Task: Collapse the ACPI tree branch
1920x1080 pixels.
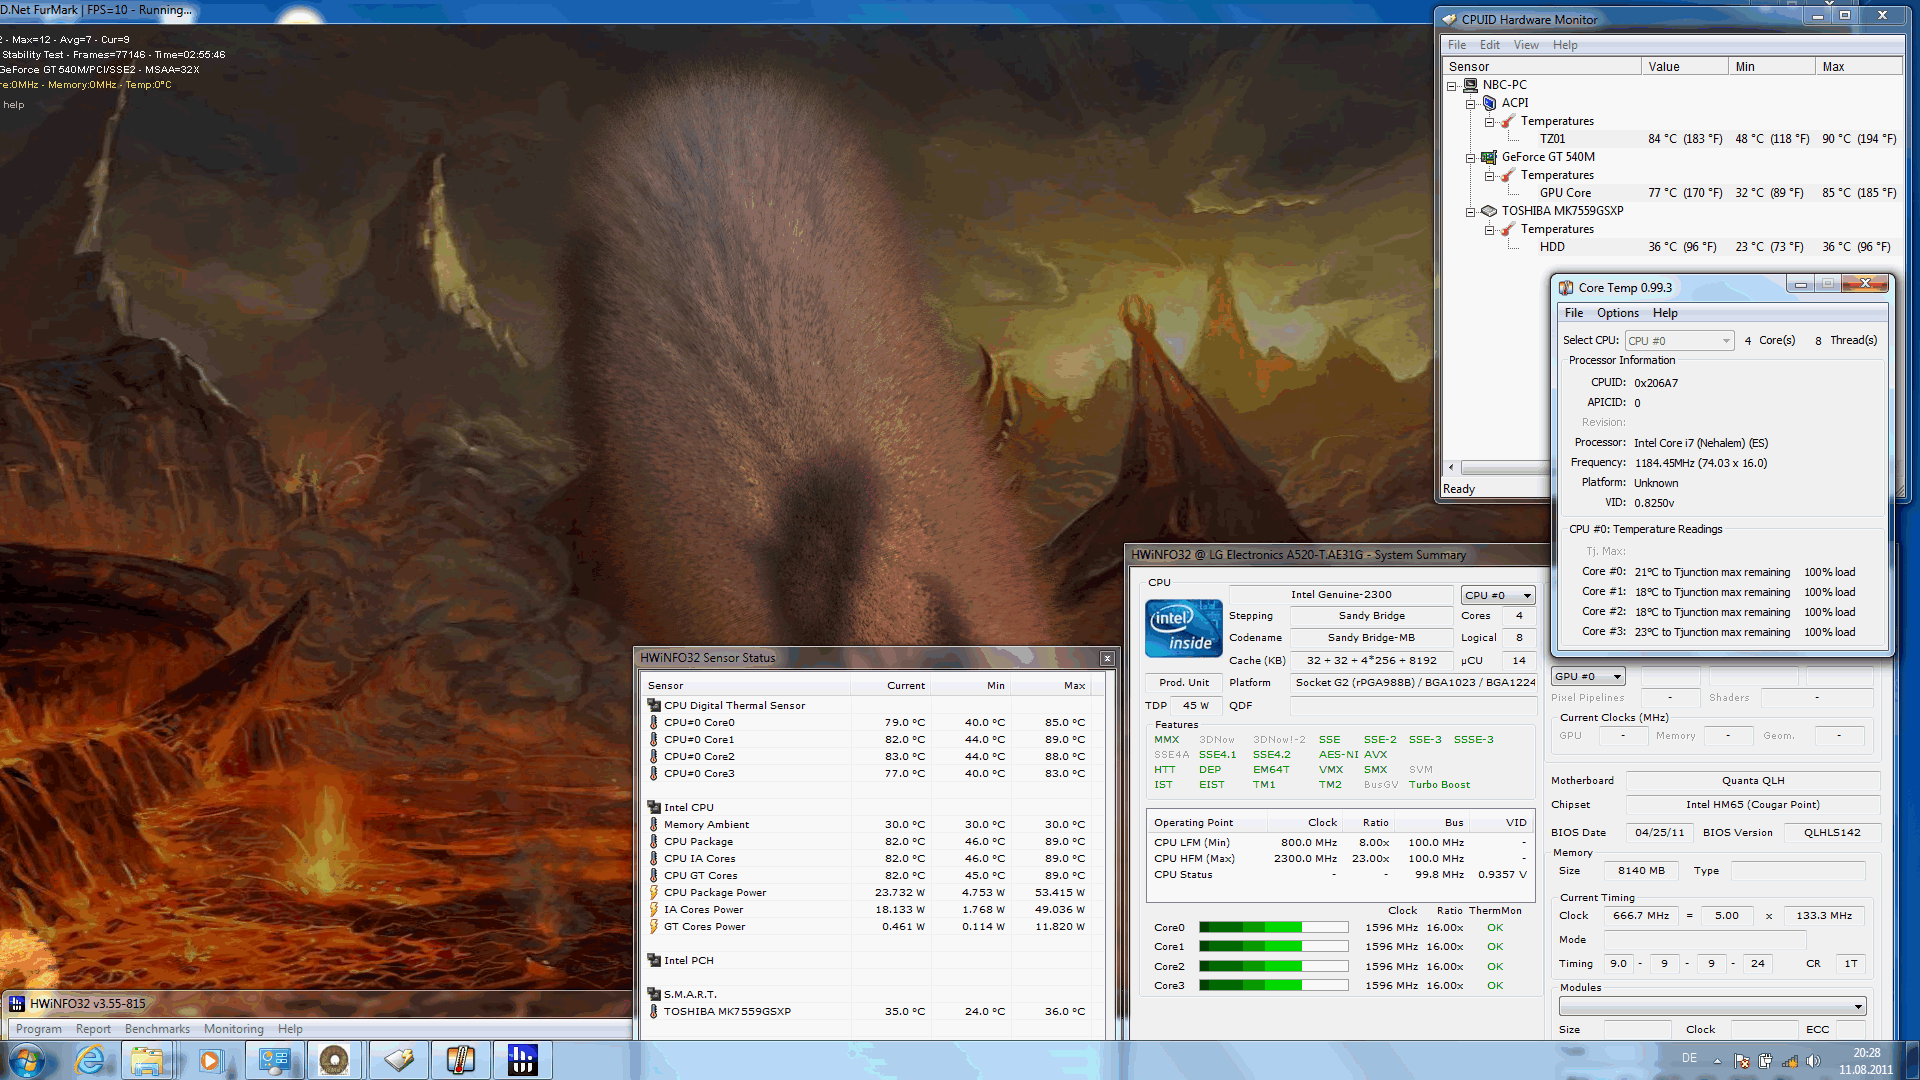Action: pyautogui.click(x=1470, y=104)
